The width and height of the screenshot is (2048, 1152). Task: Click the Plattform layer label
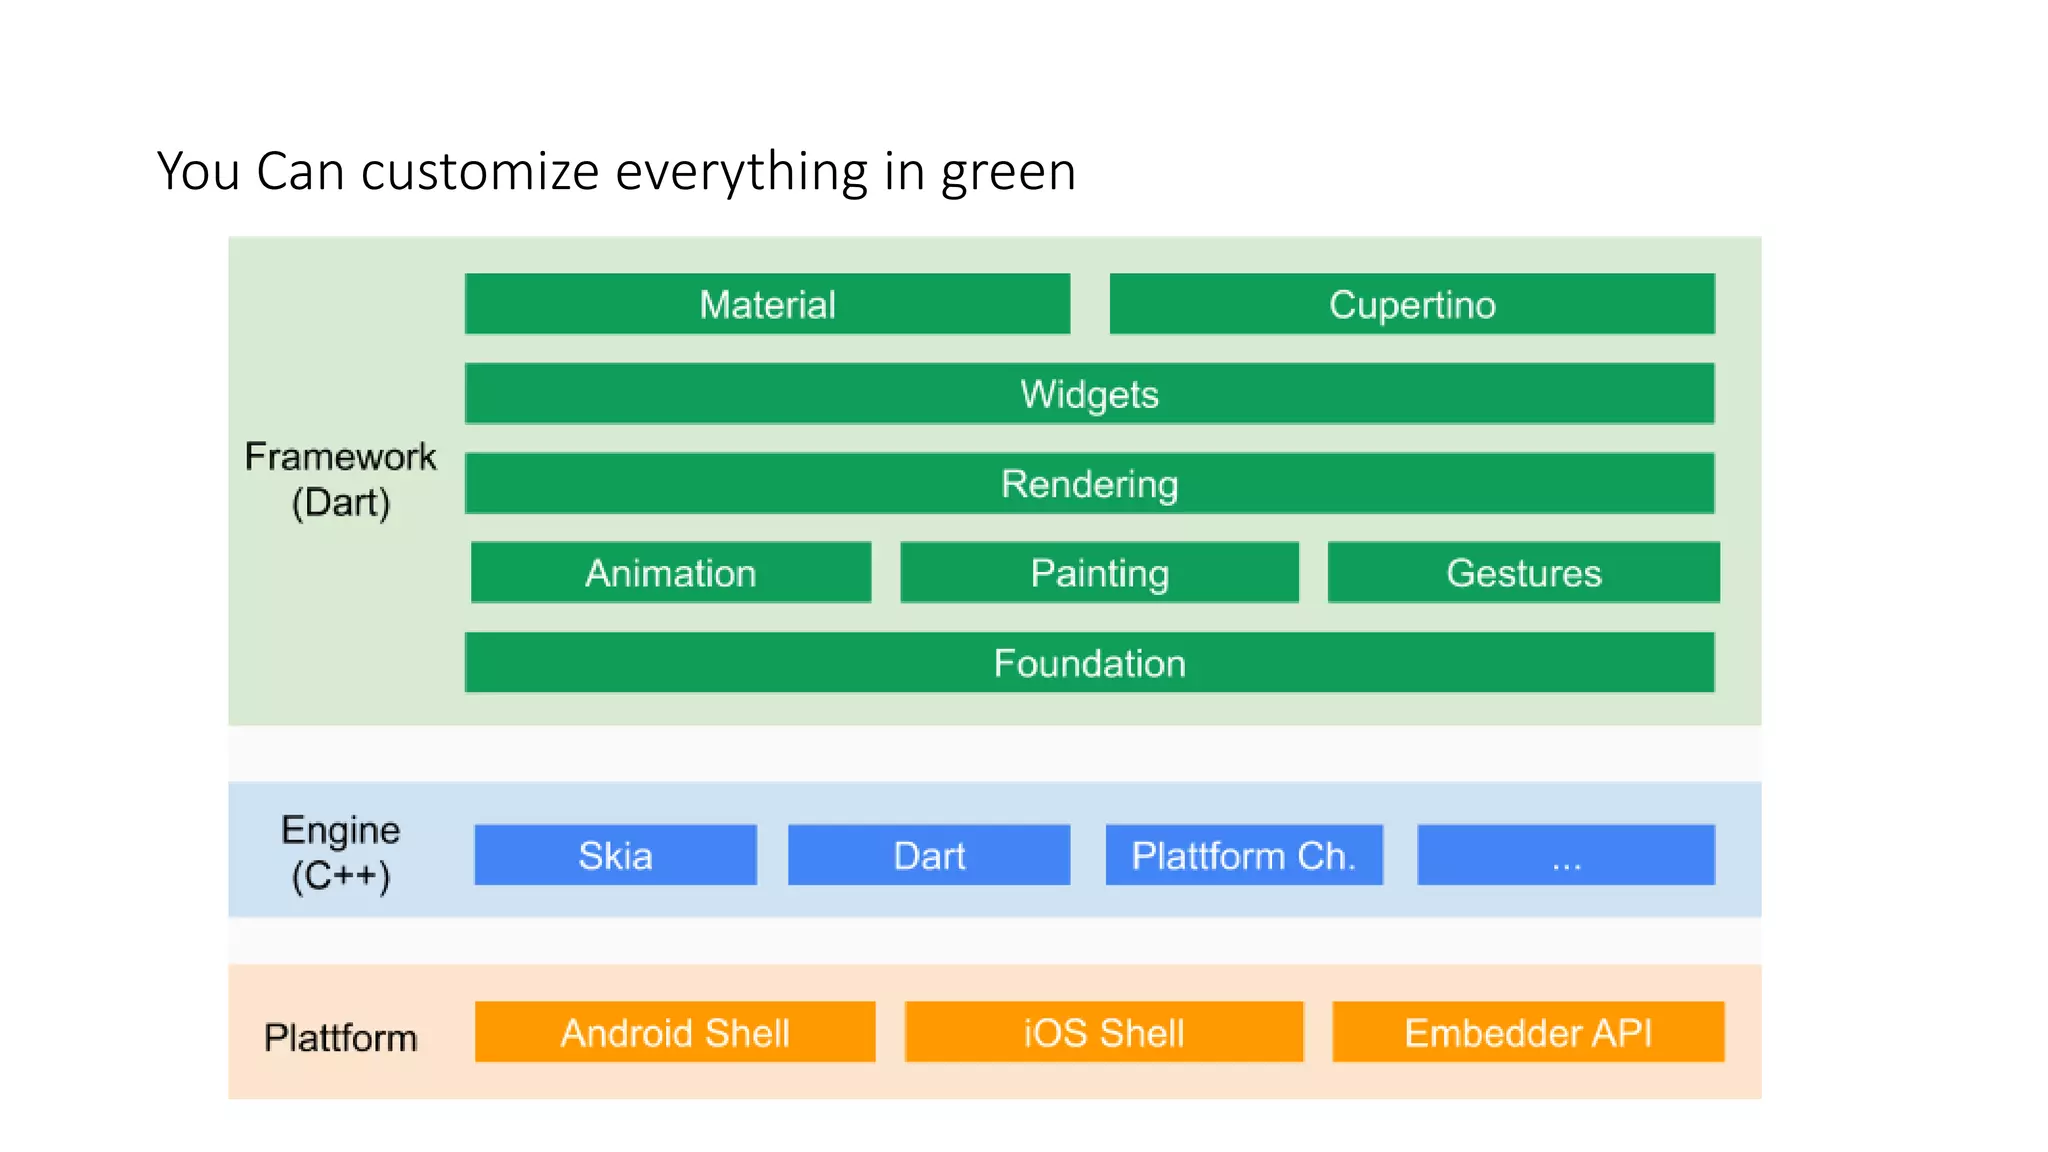340,1037
